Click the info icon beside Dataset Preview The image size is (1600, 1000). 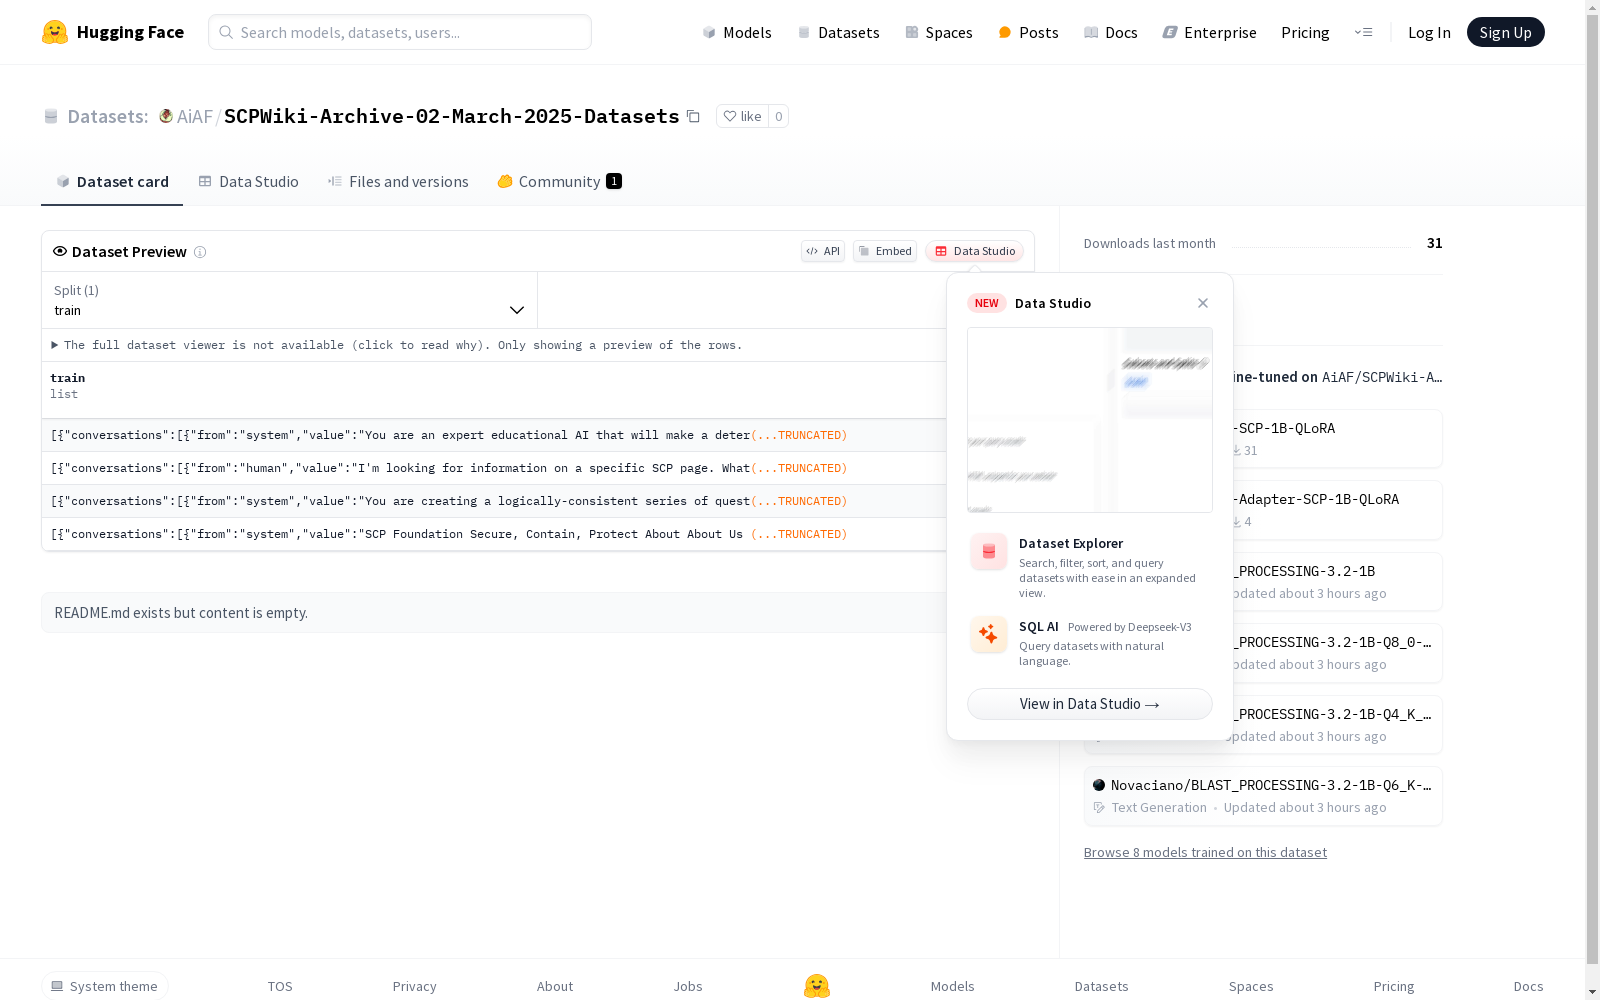pyautogui.click(x=200, y=252)
